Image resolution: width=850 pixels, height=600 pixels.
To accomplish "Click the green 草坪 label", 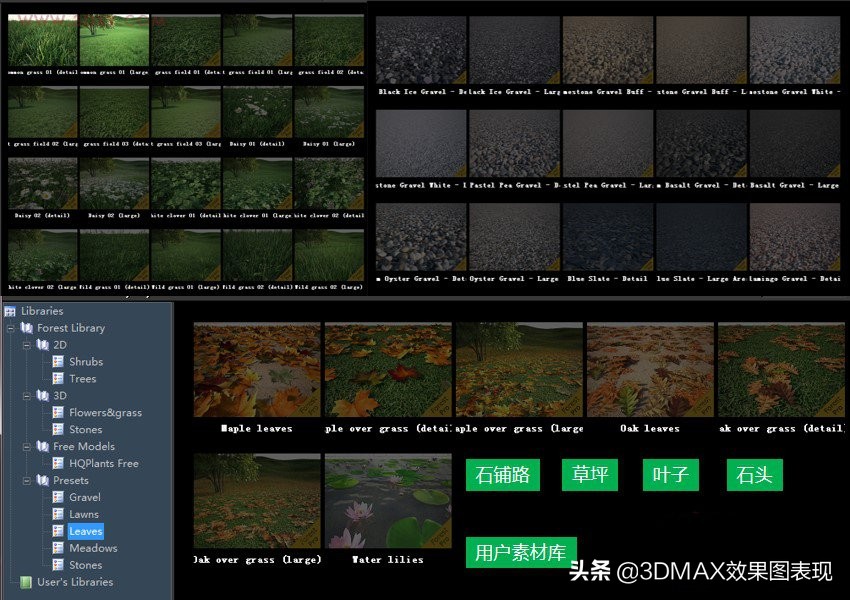I will [x=589, y=474].
